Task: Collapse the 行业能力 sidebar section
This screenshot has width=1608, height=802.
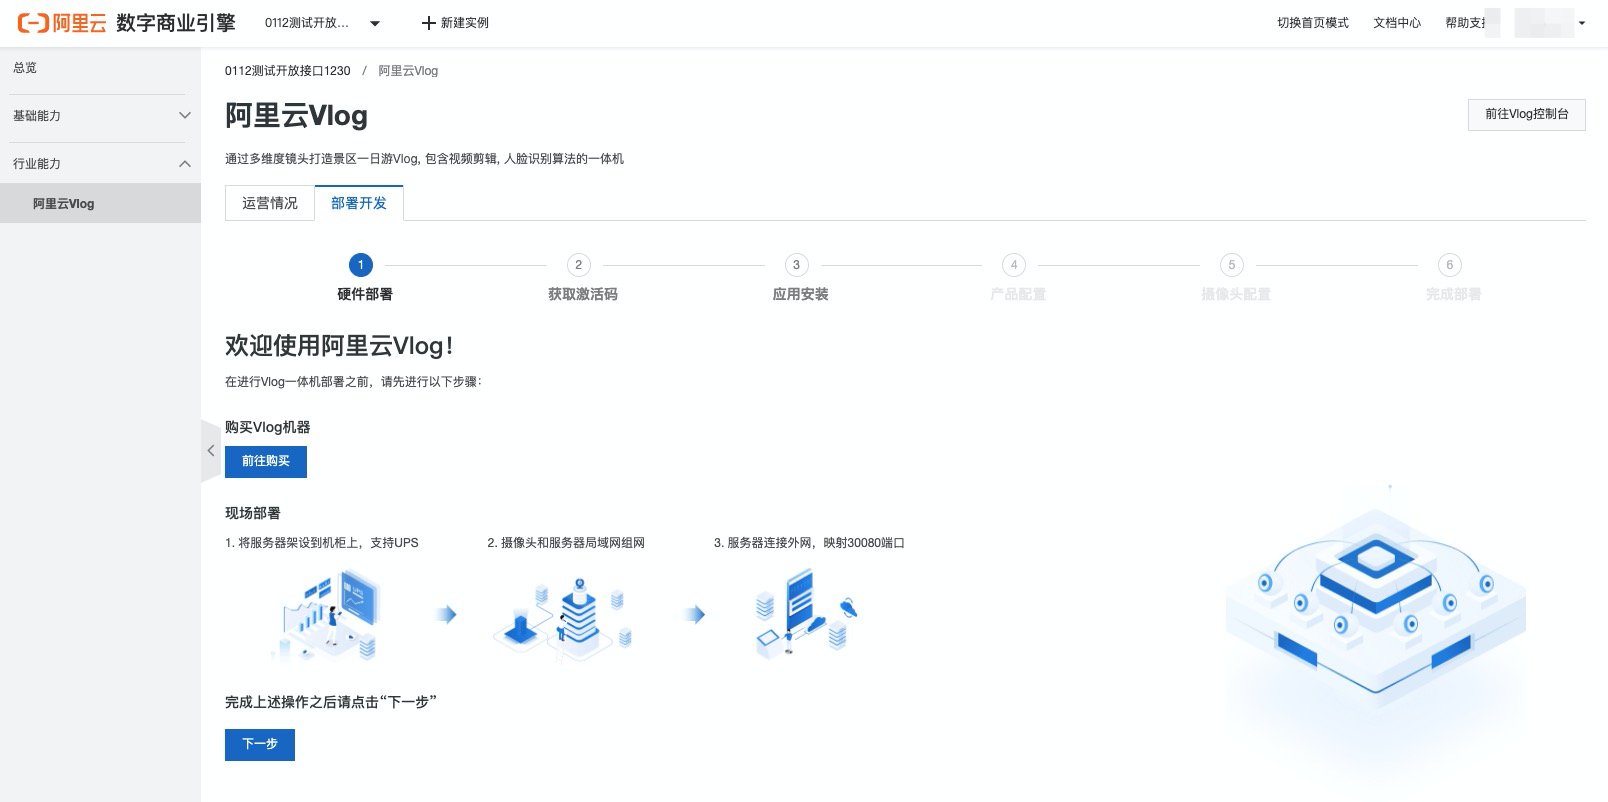Action: coord(100,164)
